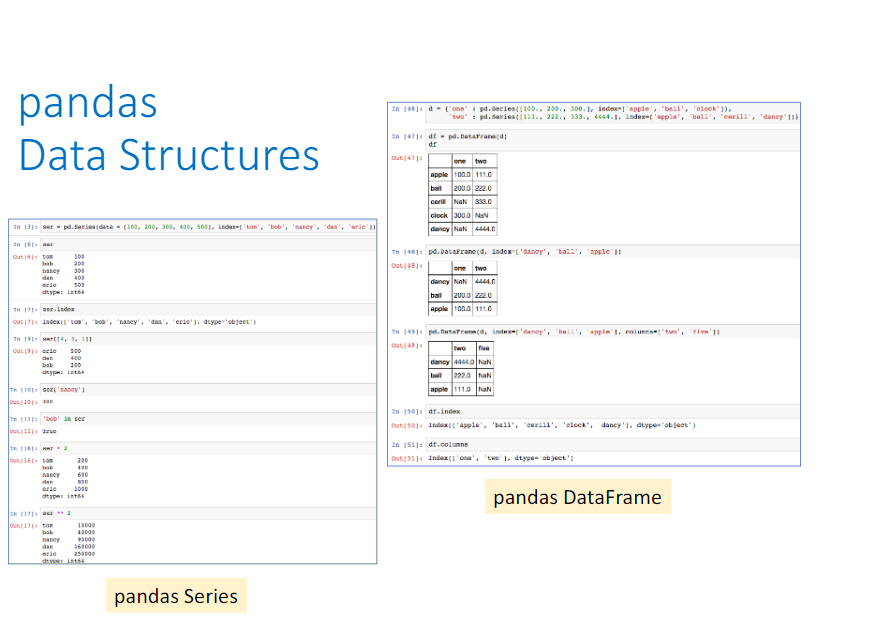
Task: Click the '222.0' cell in Out[49] table
Action: pos(464,376)
